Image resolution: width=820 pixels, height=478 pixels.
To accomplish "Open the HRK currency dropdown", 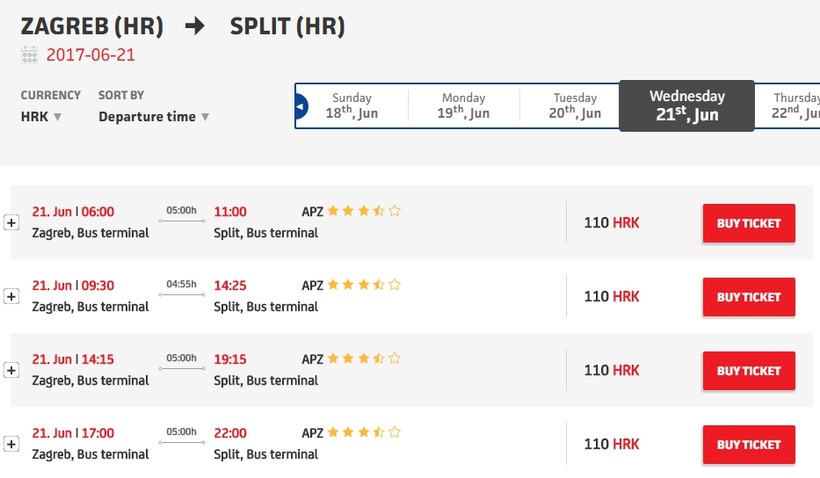I will tap(42, 117).
